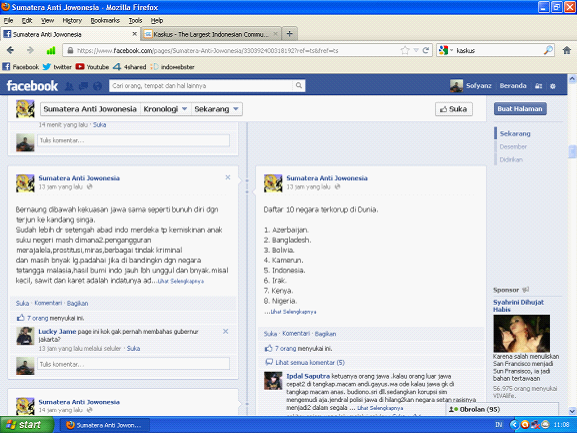Viewport: 577px width, 433px height.
Task: Open the twitter bookmark
Action: 57,67
